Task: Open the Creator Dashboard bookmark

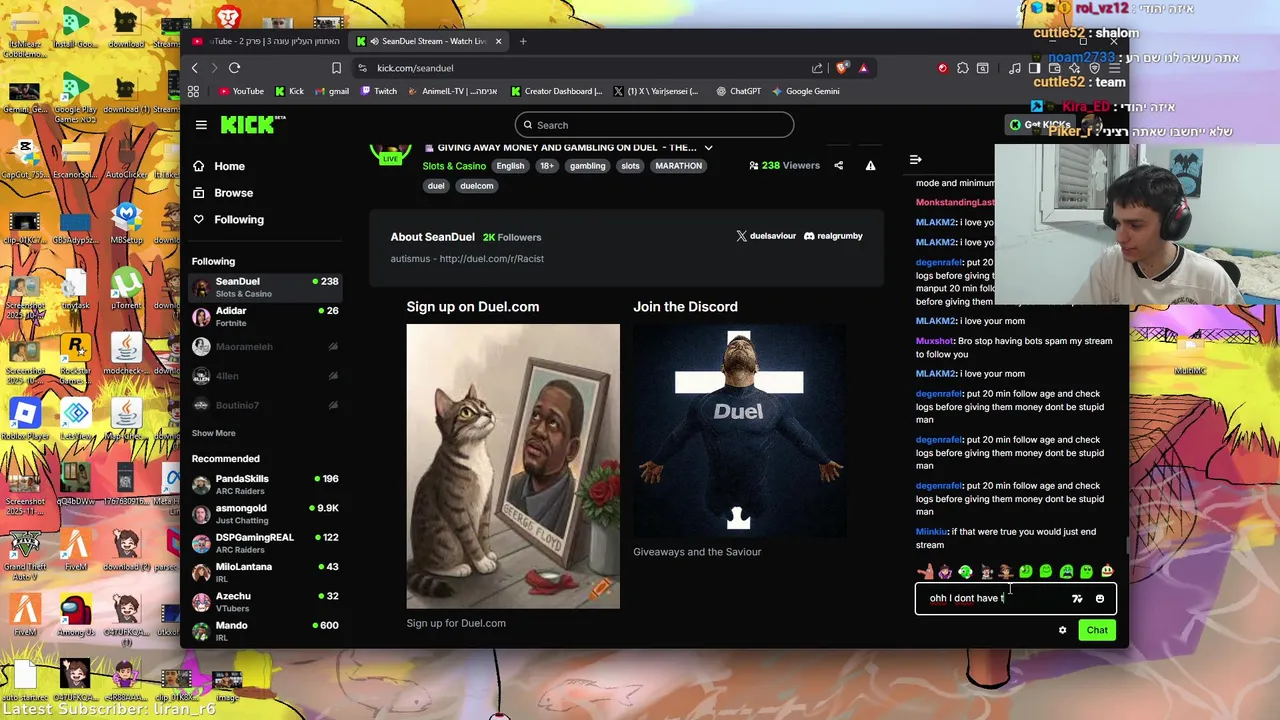Action: (x=557, y=91)
